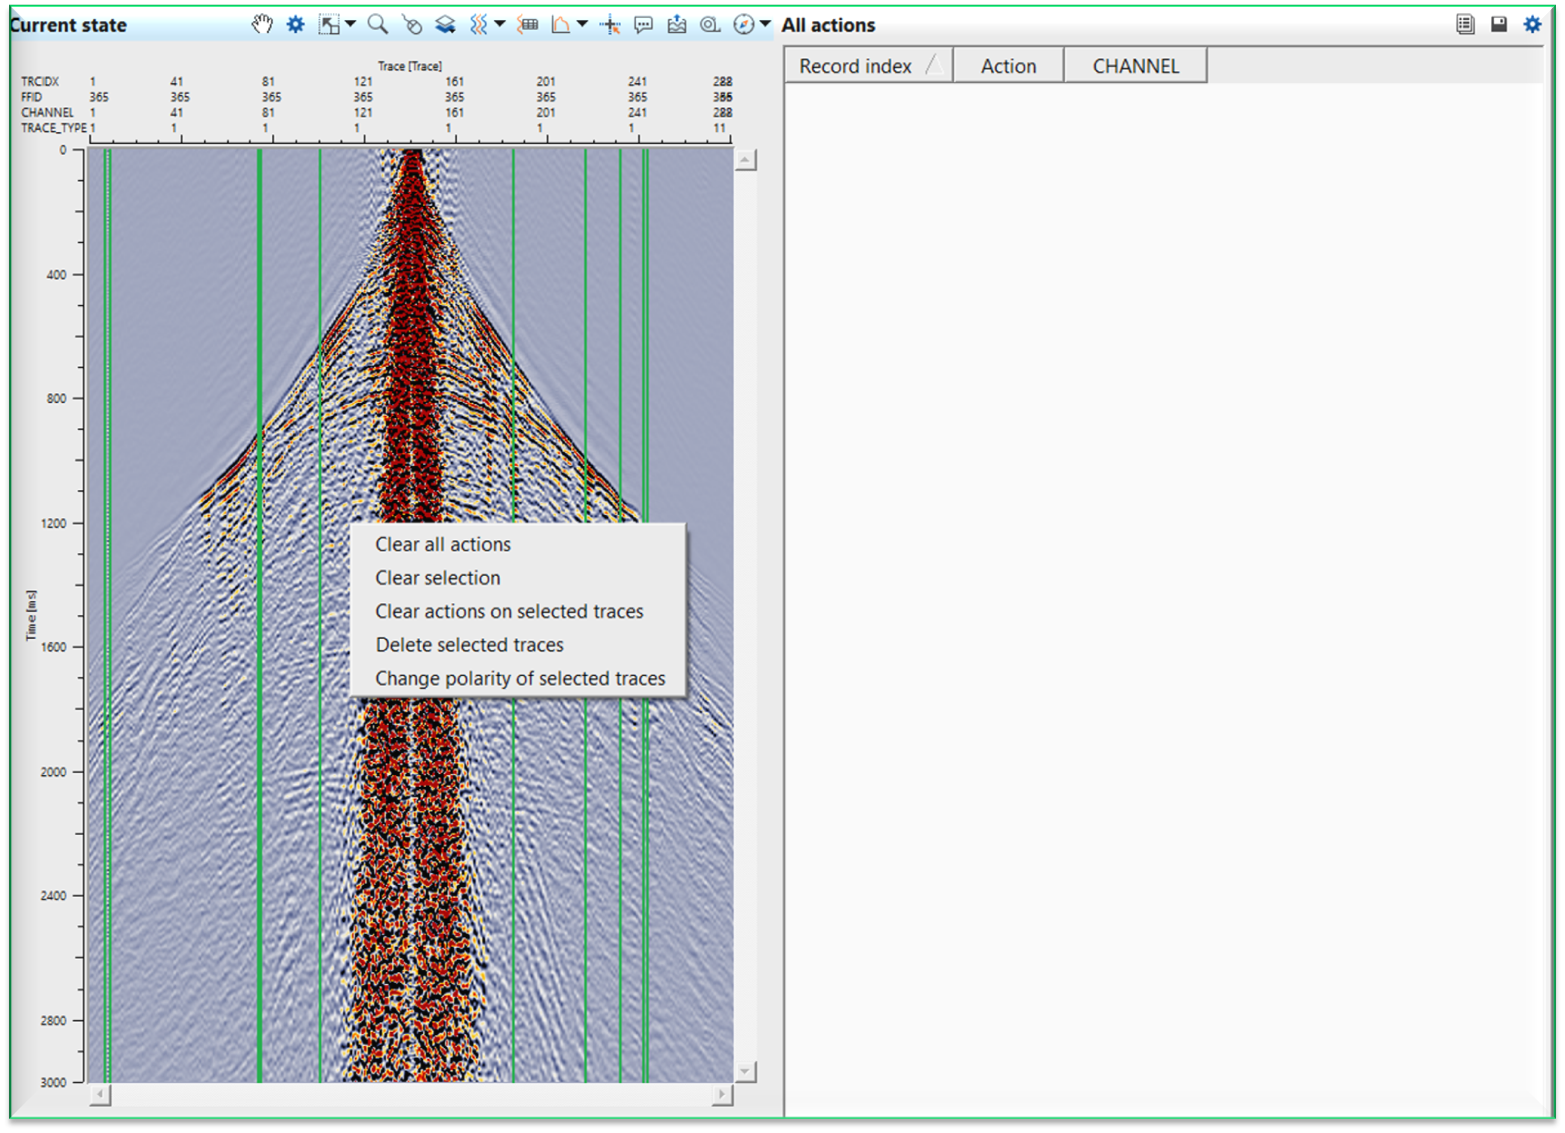The image size is (1565, 1133).
Task: Open the display settings gear icon
Action: (x=294, y=24)
